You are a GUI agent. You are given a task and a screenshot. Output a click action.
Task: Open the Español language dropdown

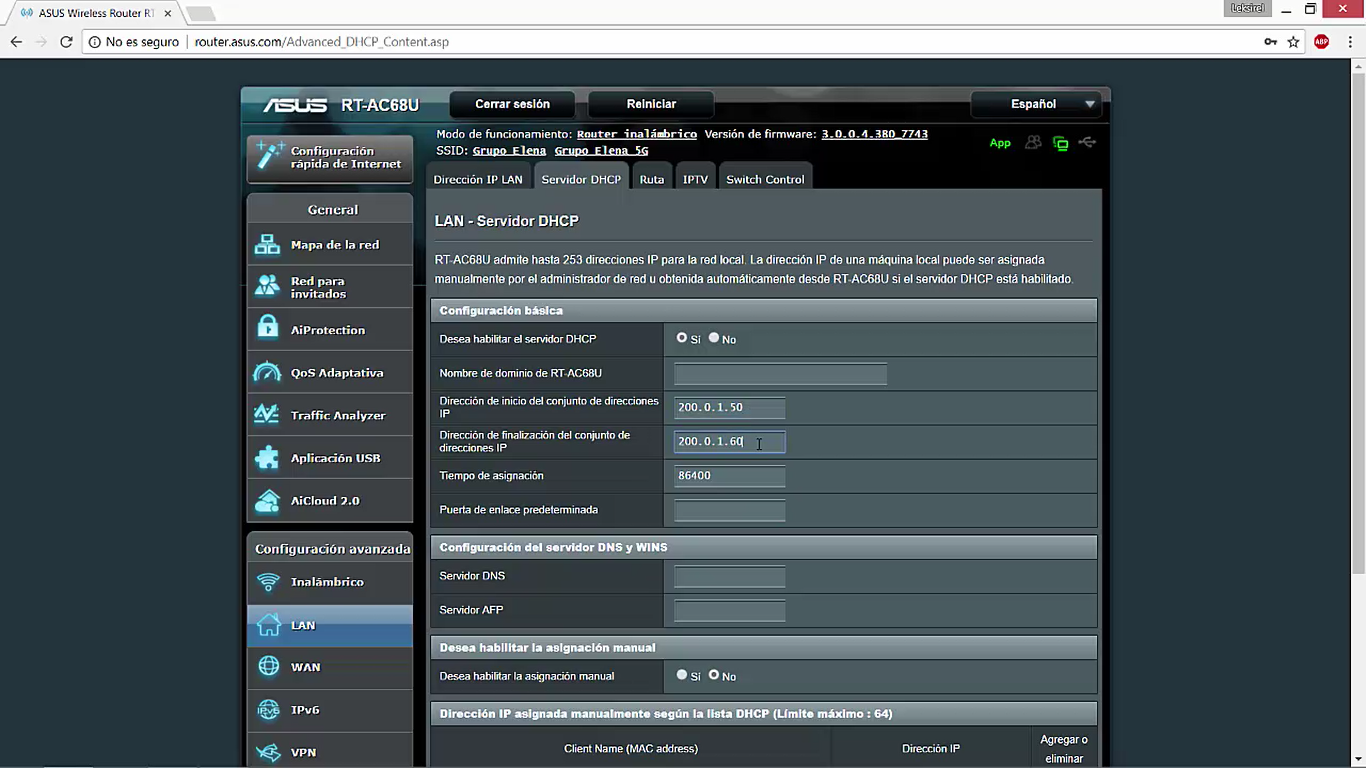1040,104
